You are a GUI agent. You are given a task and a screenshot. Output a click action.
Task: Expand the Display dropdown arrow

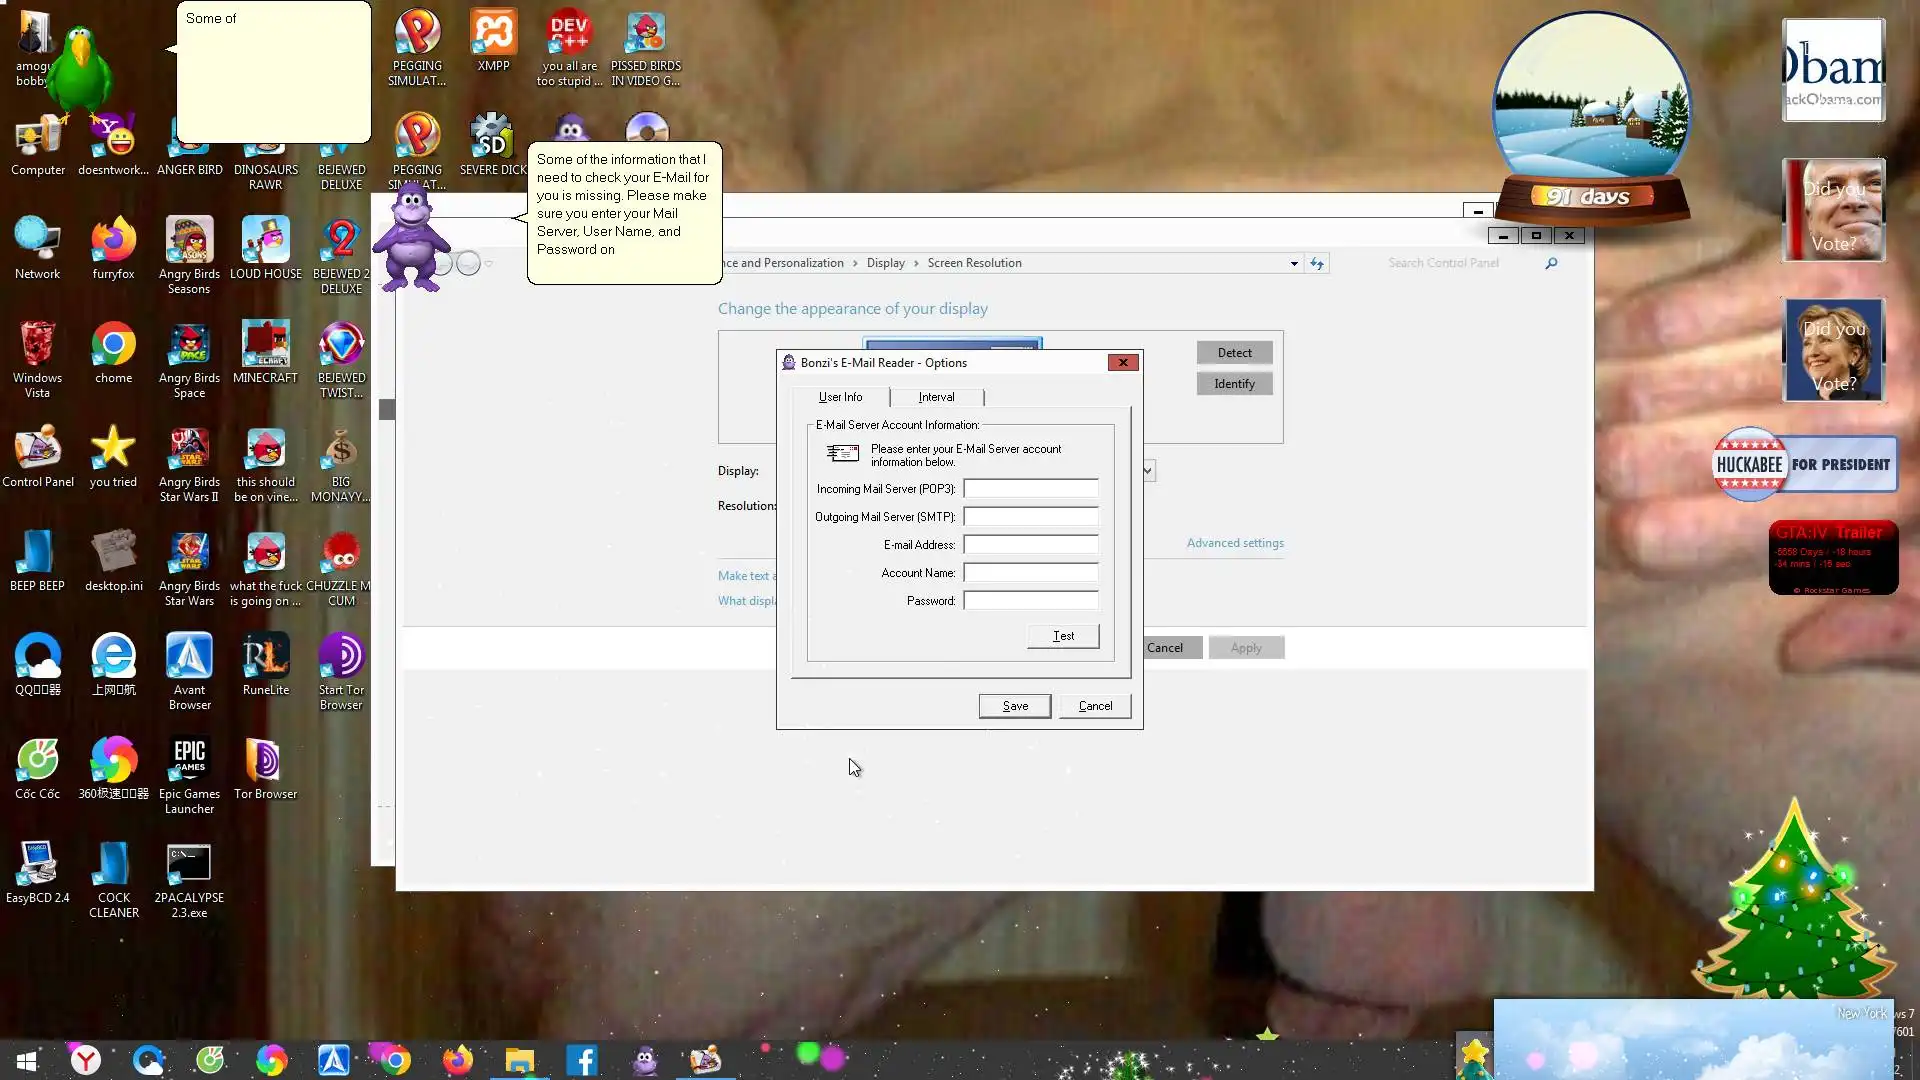click(1148, 470)
